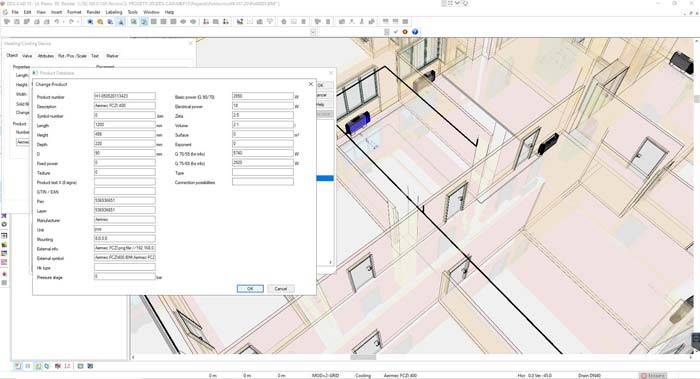Click the Redo arrow icon in toolbar
The height and width of the screenshot is (379, 700).
click(x=71, y=21)
